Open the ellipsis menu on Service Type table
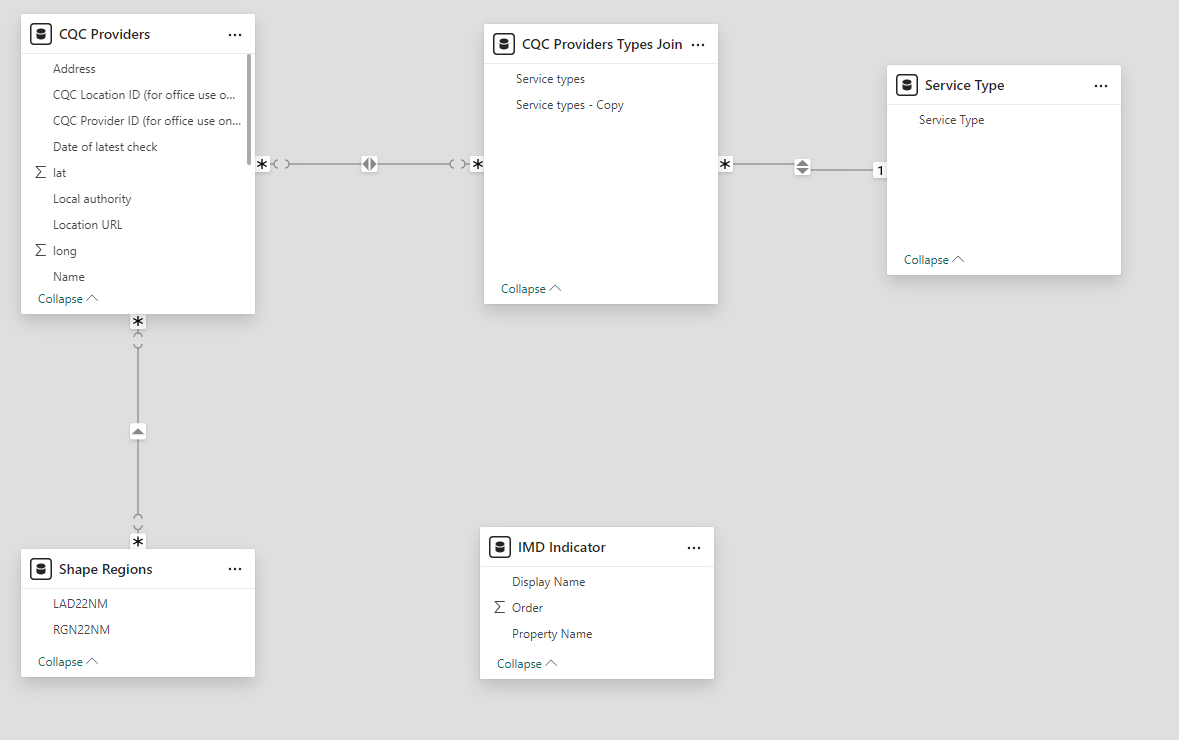The image size is (1179, 740). point(1101,85)
